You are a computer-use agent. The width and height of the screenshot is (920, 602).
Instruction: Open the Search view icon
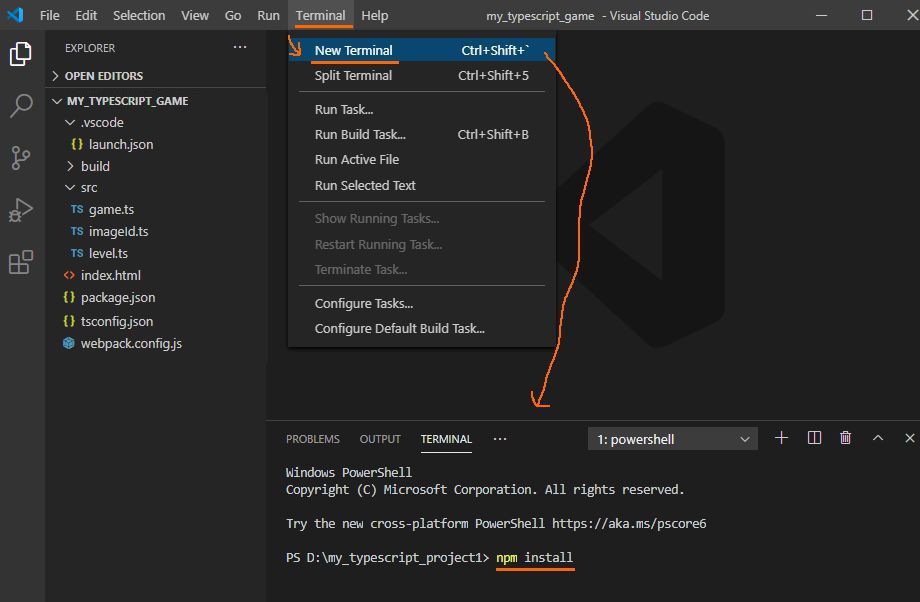(21, 106)
